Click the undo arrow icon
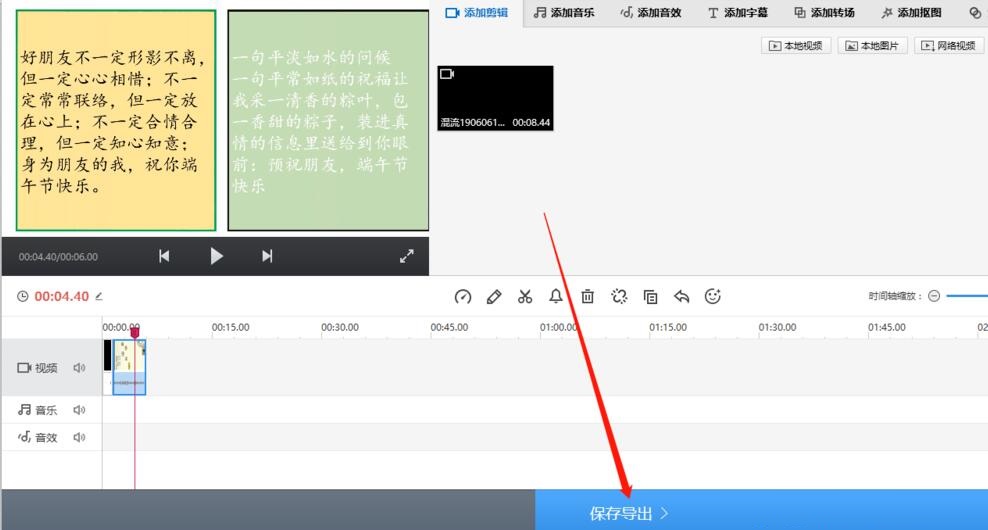The height and width of the screenshot is (530, 988). [x=682, y=297]
